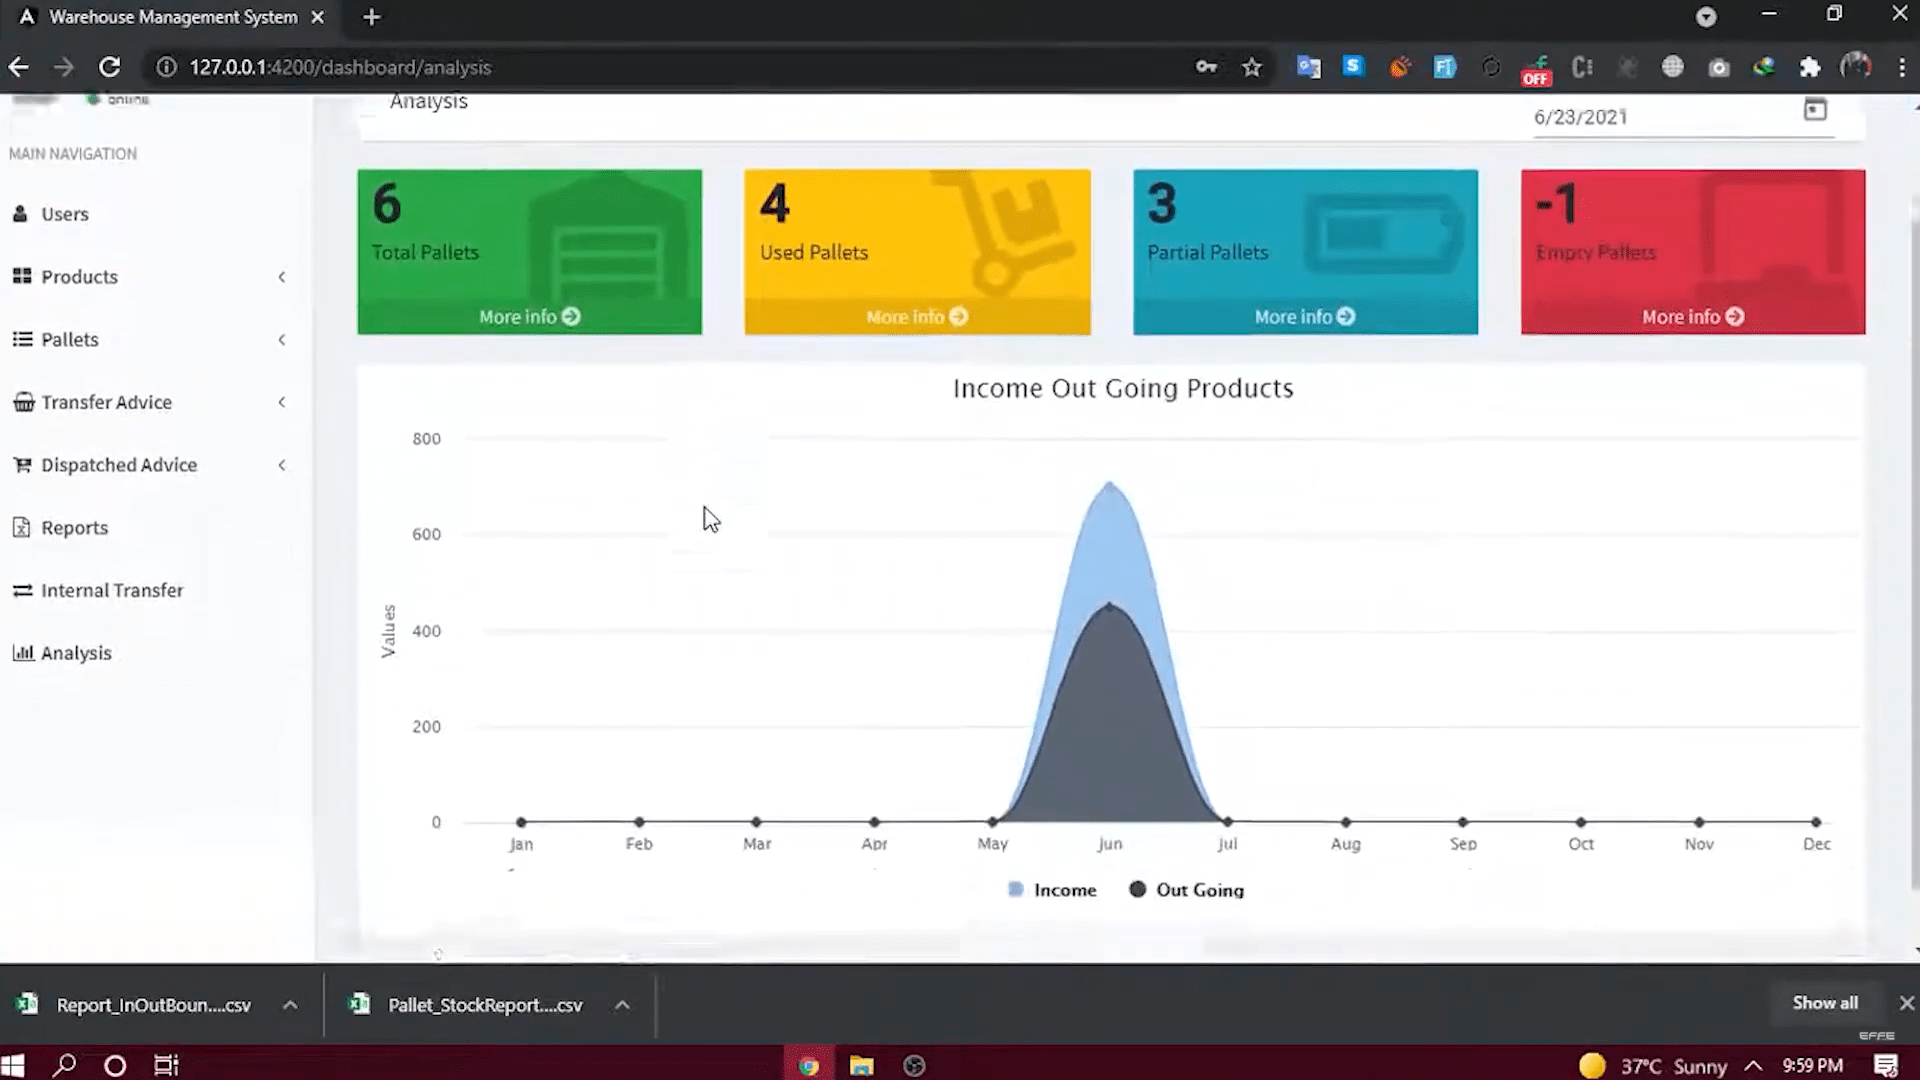The width and height of the screenshot is (1920, 1080).
Task: Select the Analysis menu item
Action: pyautogui.click(x=75, y=653)
